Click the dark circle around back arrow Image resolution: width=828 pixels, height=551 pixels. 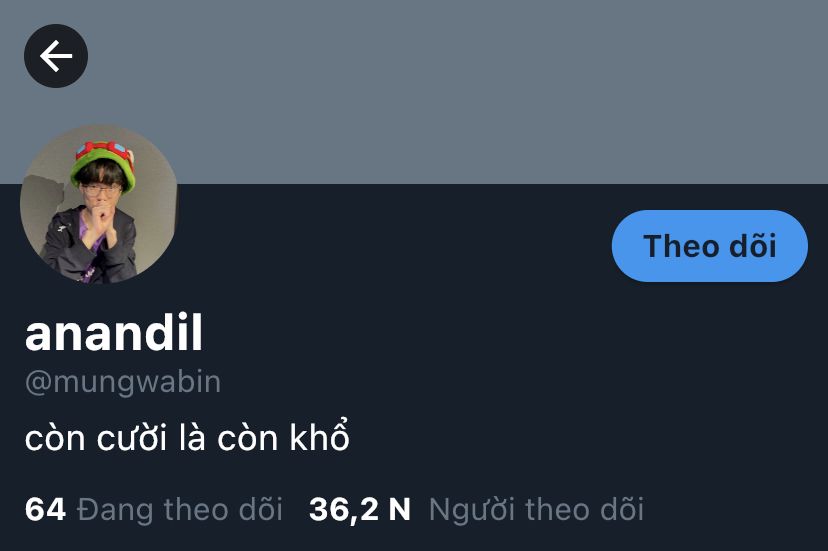click(56, 56)
